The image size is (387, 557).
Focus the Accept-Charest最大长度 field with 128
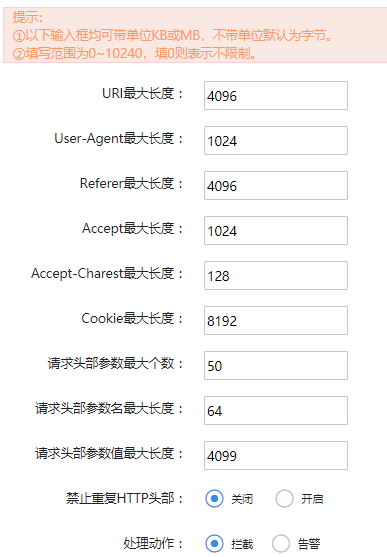point(276,276)
